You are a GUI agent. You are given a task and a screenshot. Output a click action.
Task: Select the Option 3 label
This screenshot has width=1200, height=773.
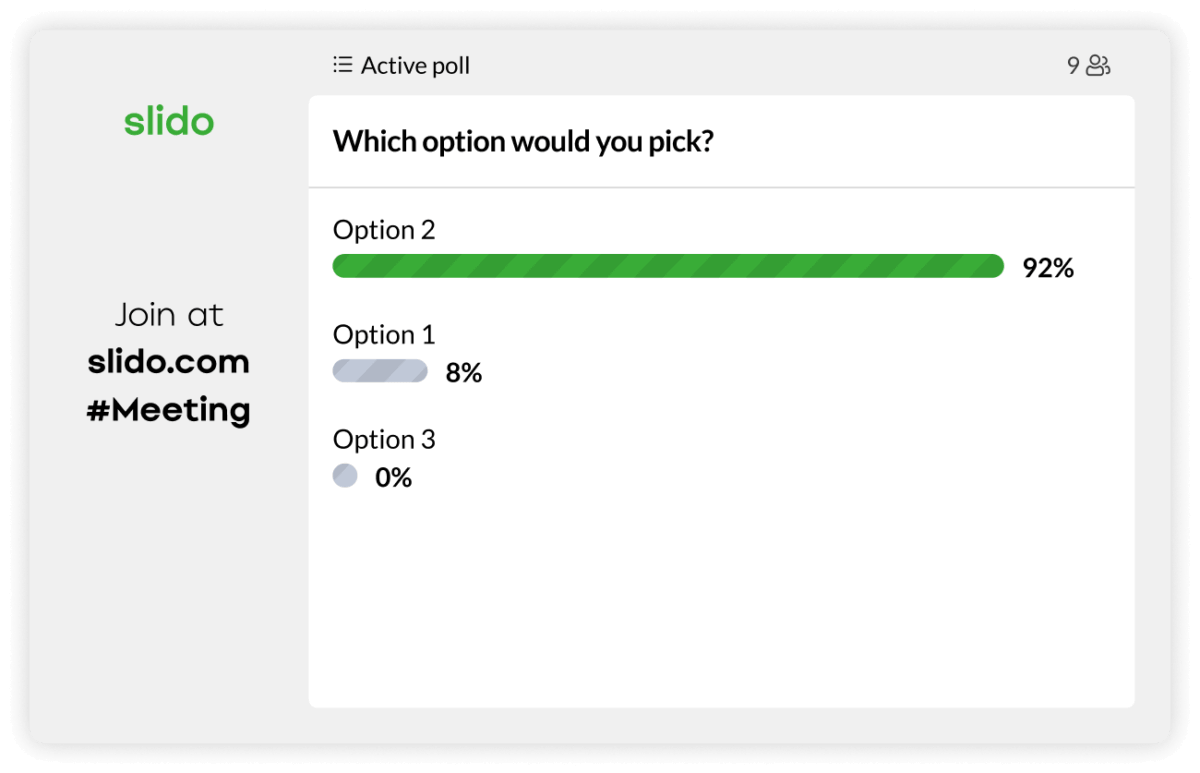coord(384,440)
